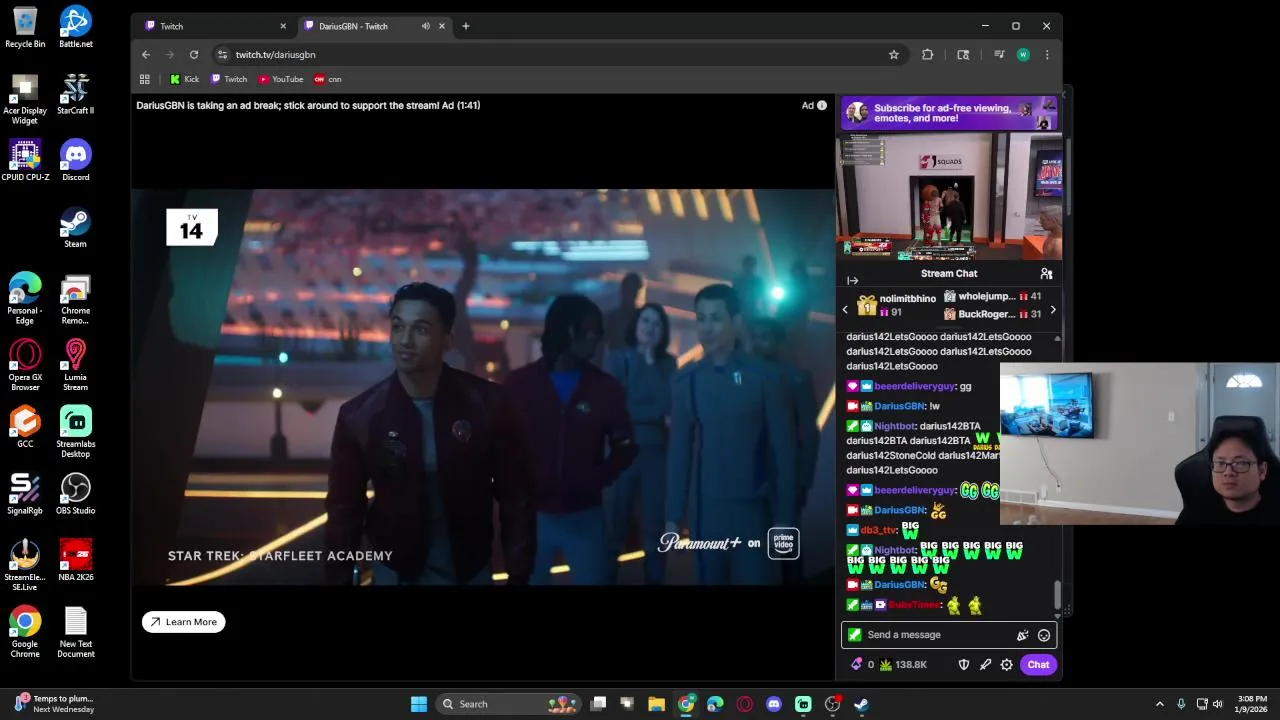This screenshot has width=1280, height=720.
Task: Open SignalRgb desktop shortcut
Action: pos(25,494)
